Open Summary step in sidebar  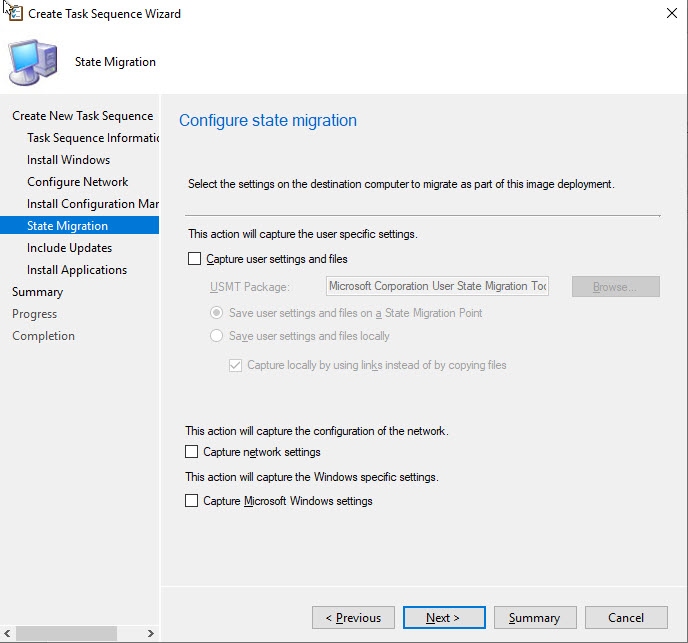[38, 292]
